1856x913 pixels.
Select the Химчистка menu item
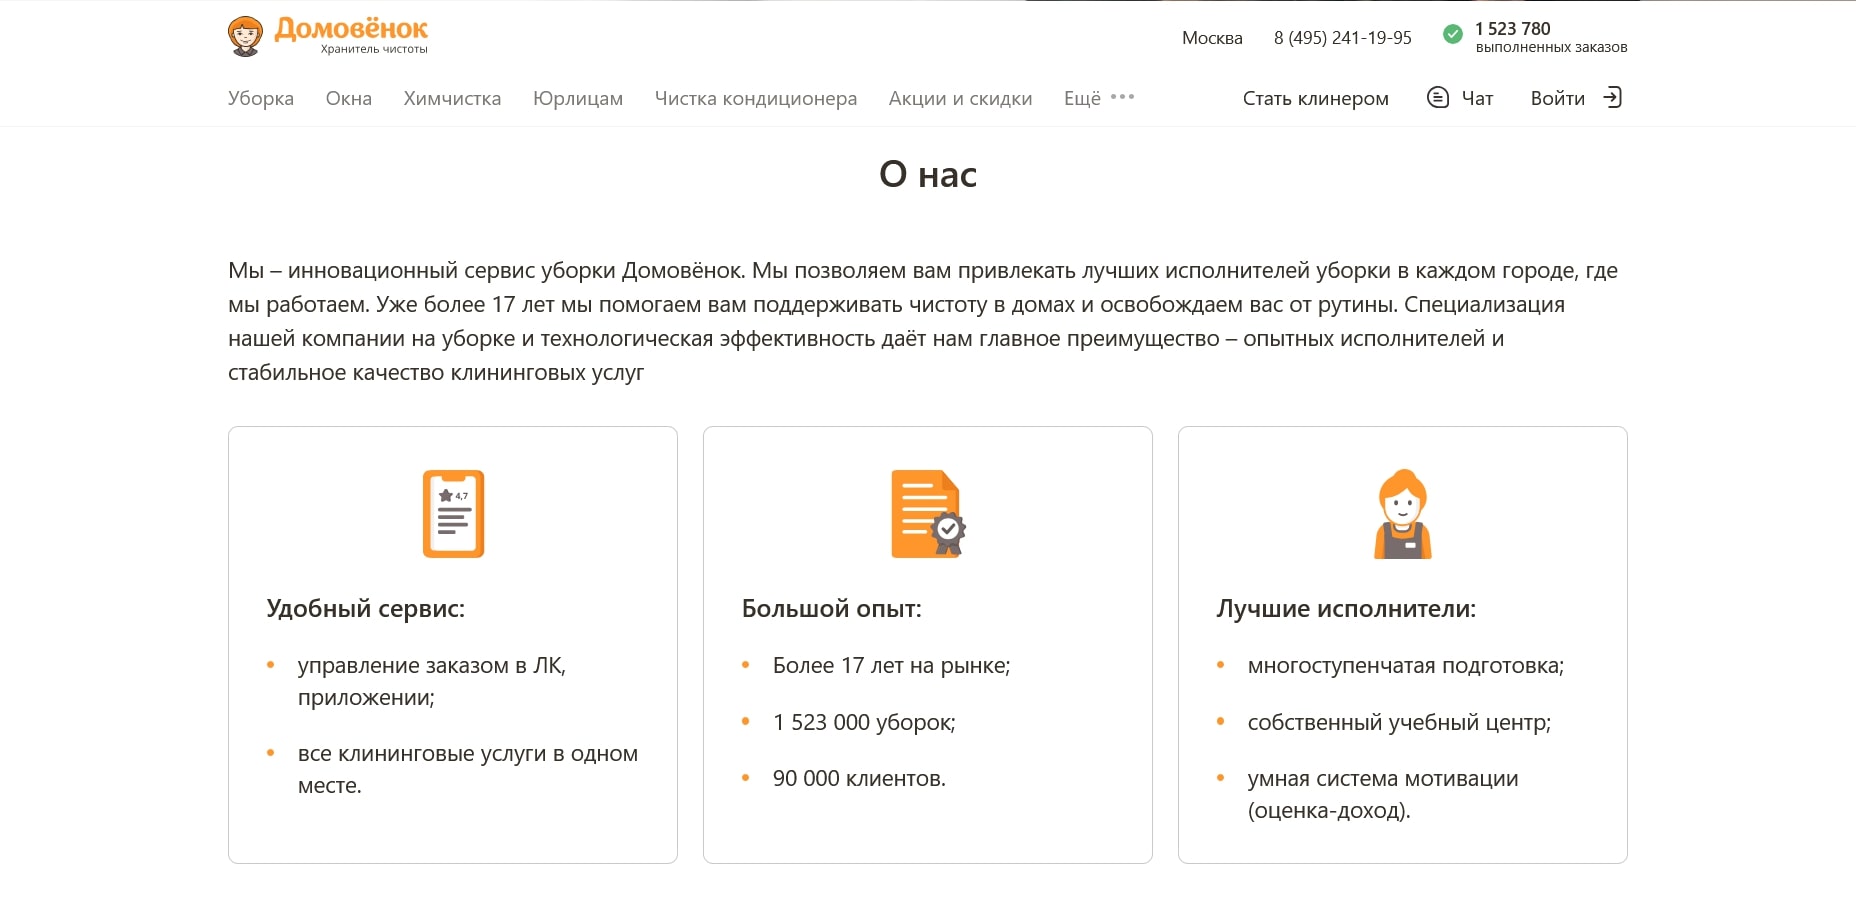point(451,97)
